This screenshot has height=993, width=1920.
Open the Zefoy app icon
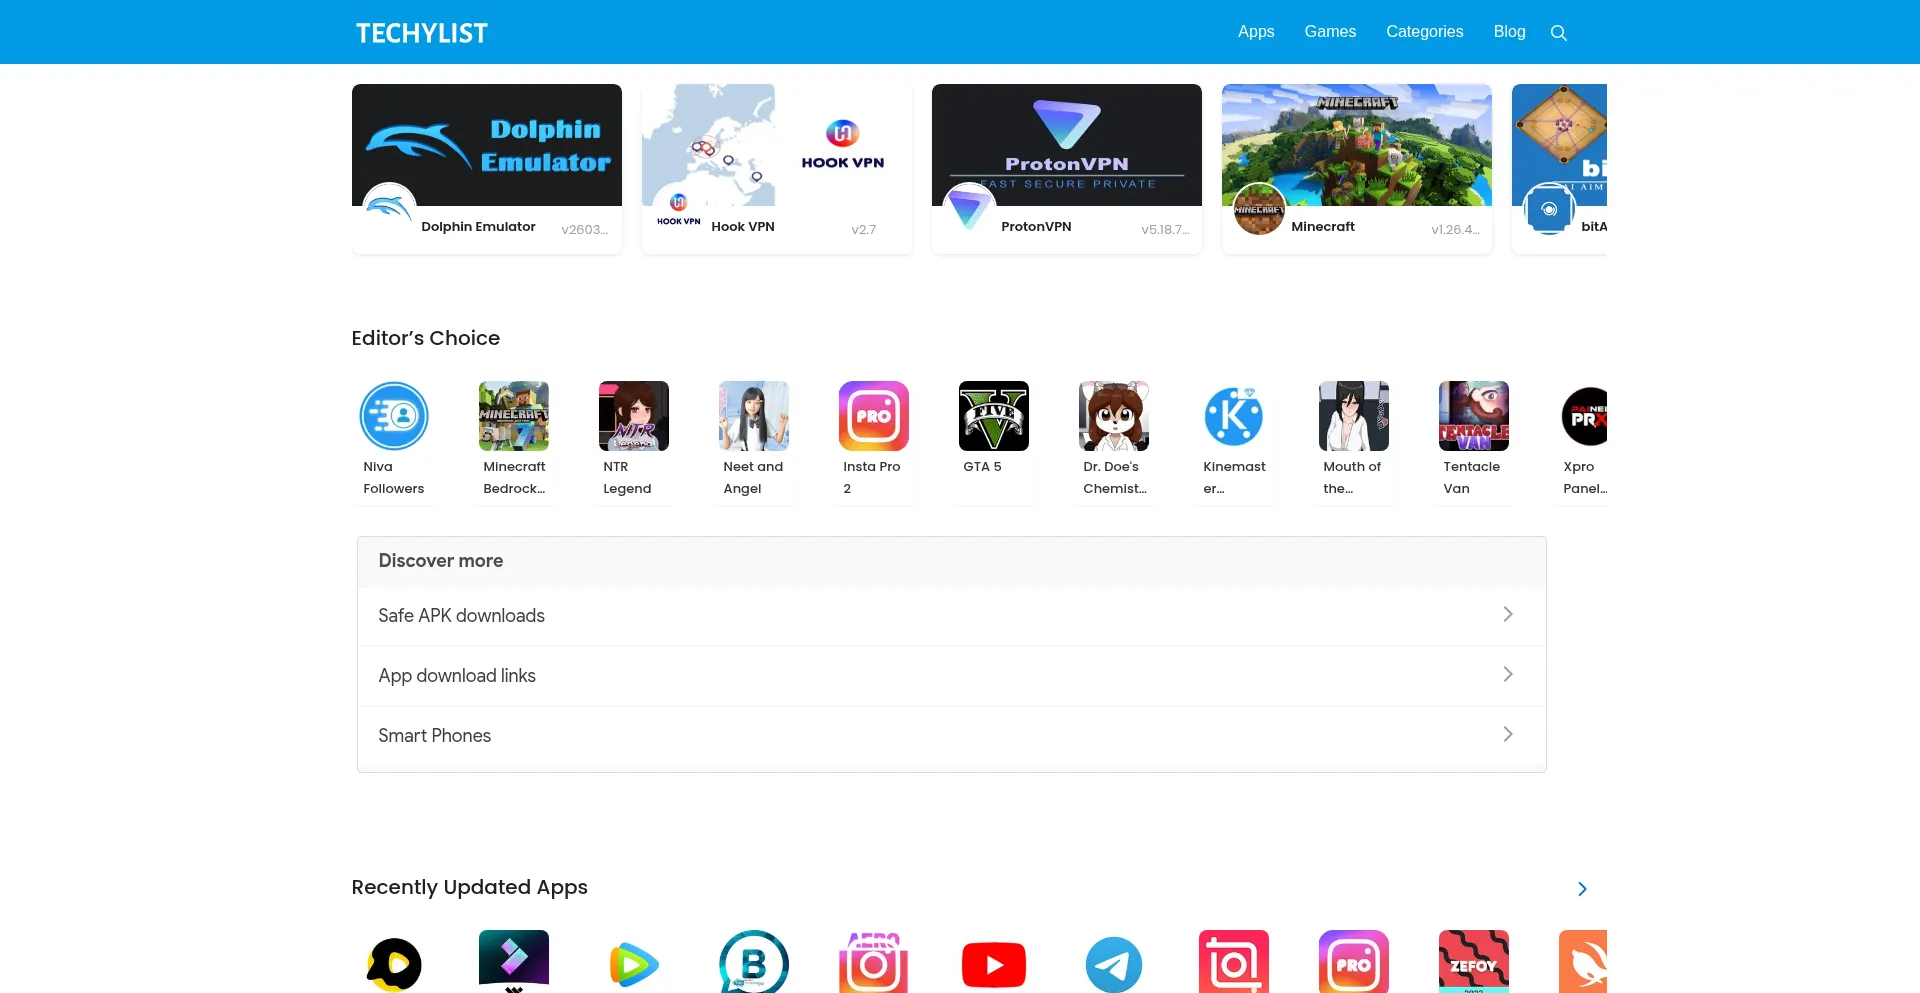[1474, 962]
